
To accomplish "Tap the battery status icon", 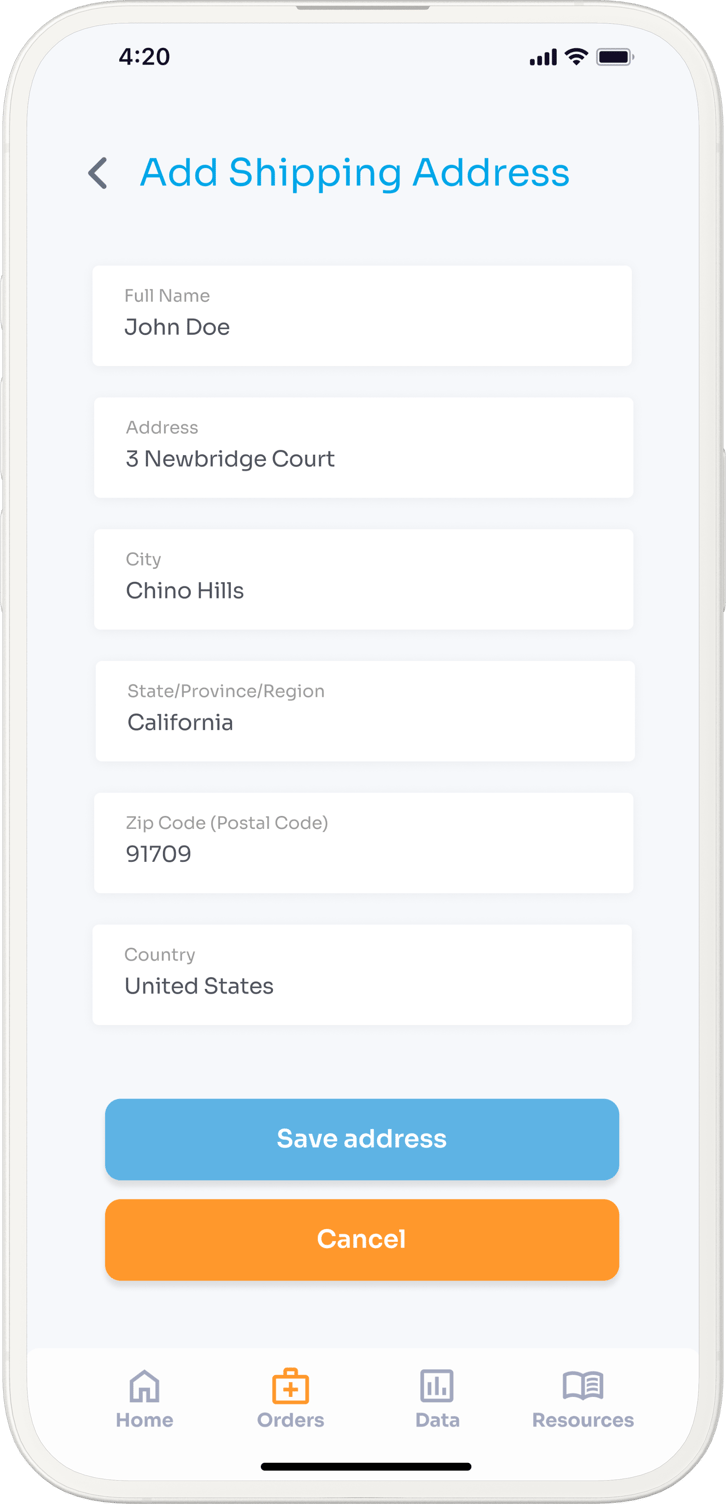I will pyautogui.click(x=615, y=57).
